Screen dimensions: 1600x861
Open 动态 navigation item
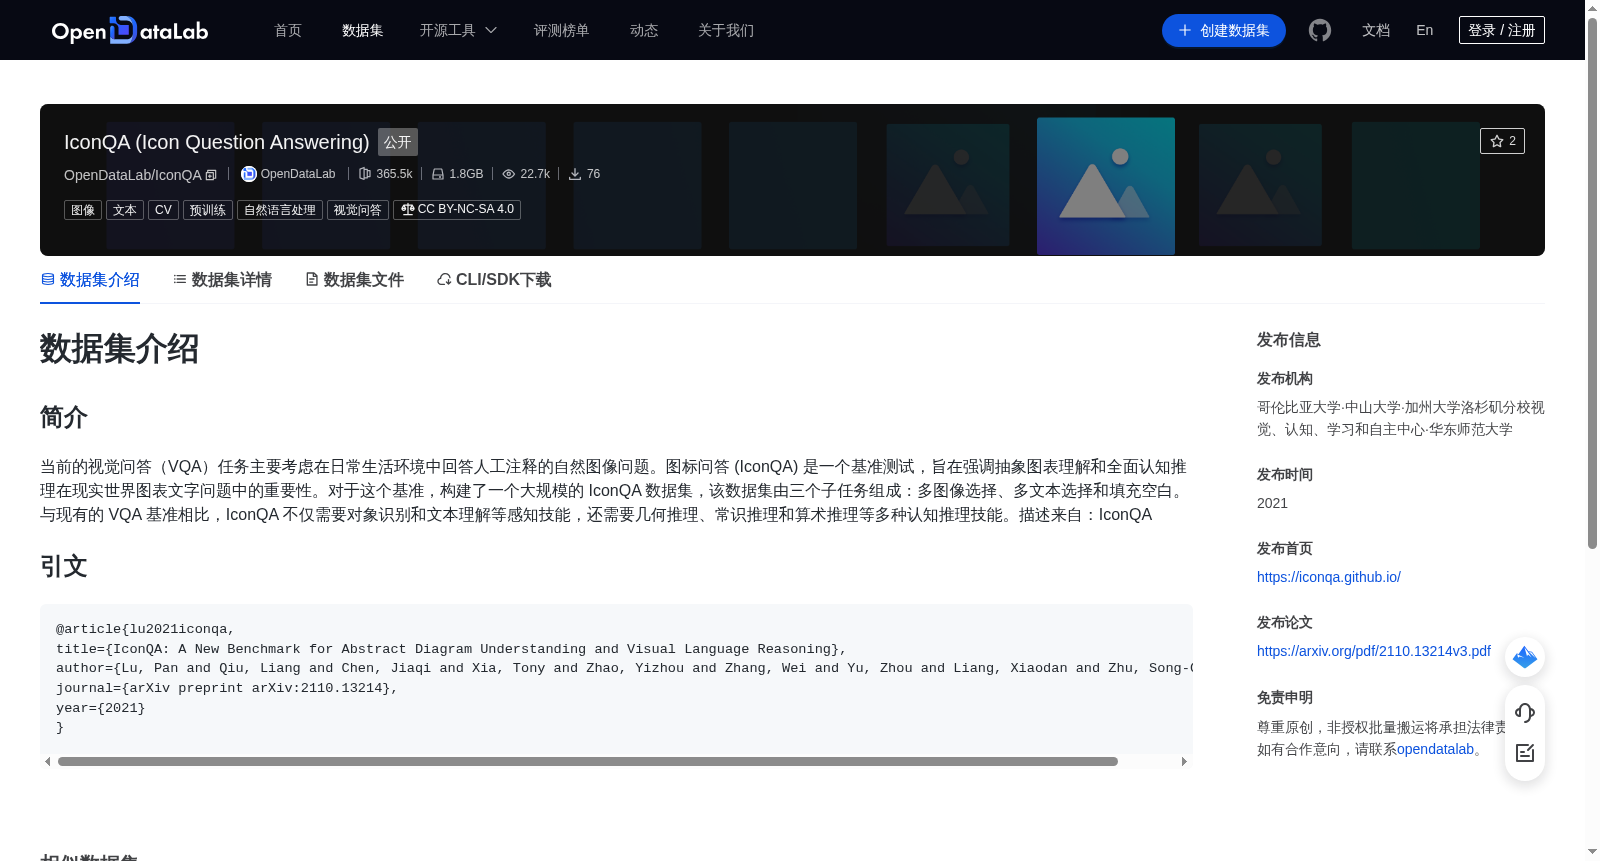tap(644, 30)
